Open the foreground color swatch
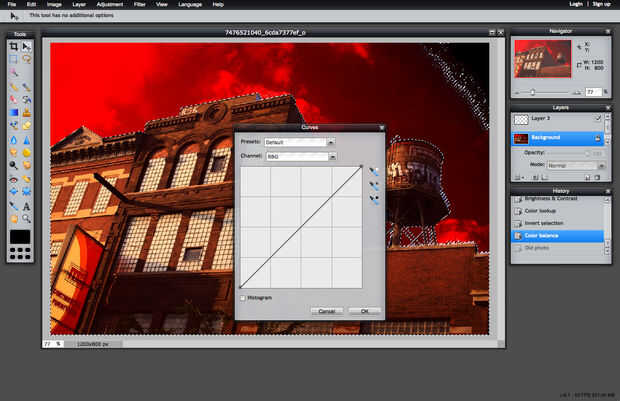620x401 pixels. 20,237
